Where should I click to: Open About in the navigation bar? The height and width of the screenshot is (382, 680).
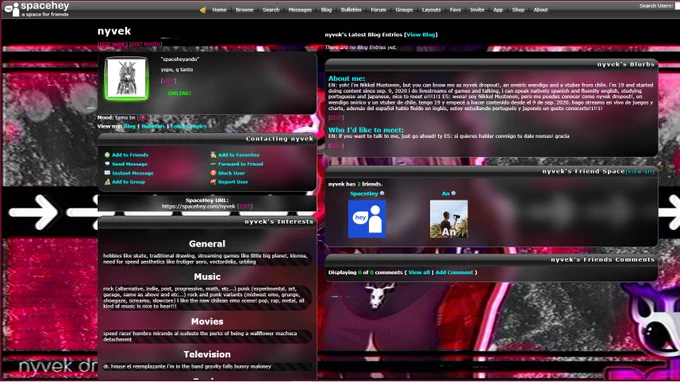click(x=540, y=10)
